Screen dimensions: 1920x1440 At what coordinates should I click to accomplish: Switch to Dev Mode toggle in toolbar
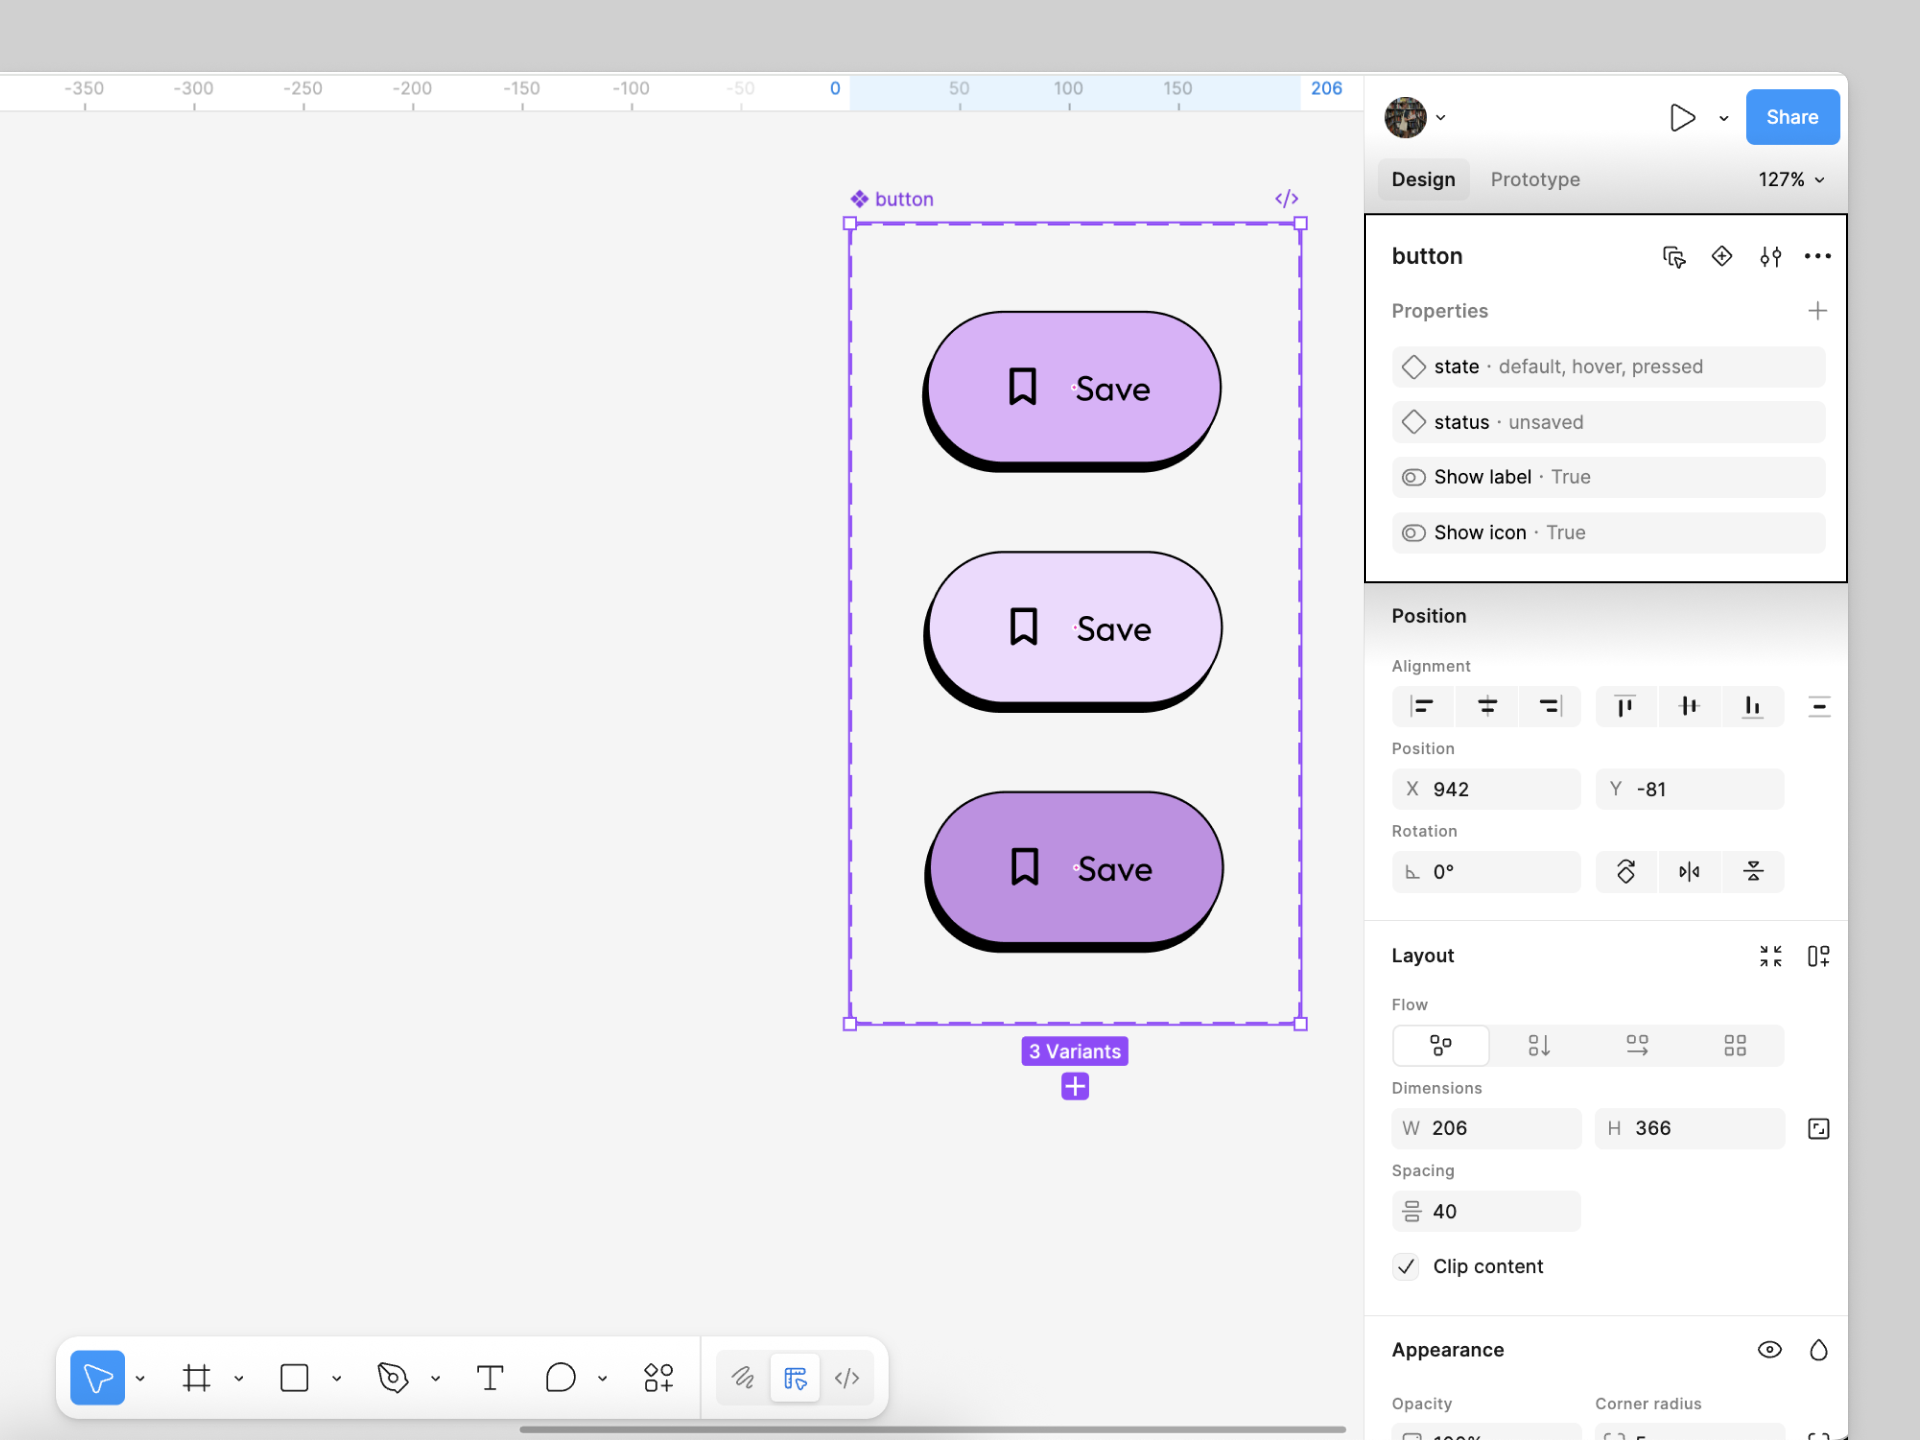click(x=847, y=1378)
